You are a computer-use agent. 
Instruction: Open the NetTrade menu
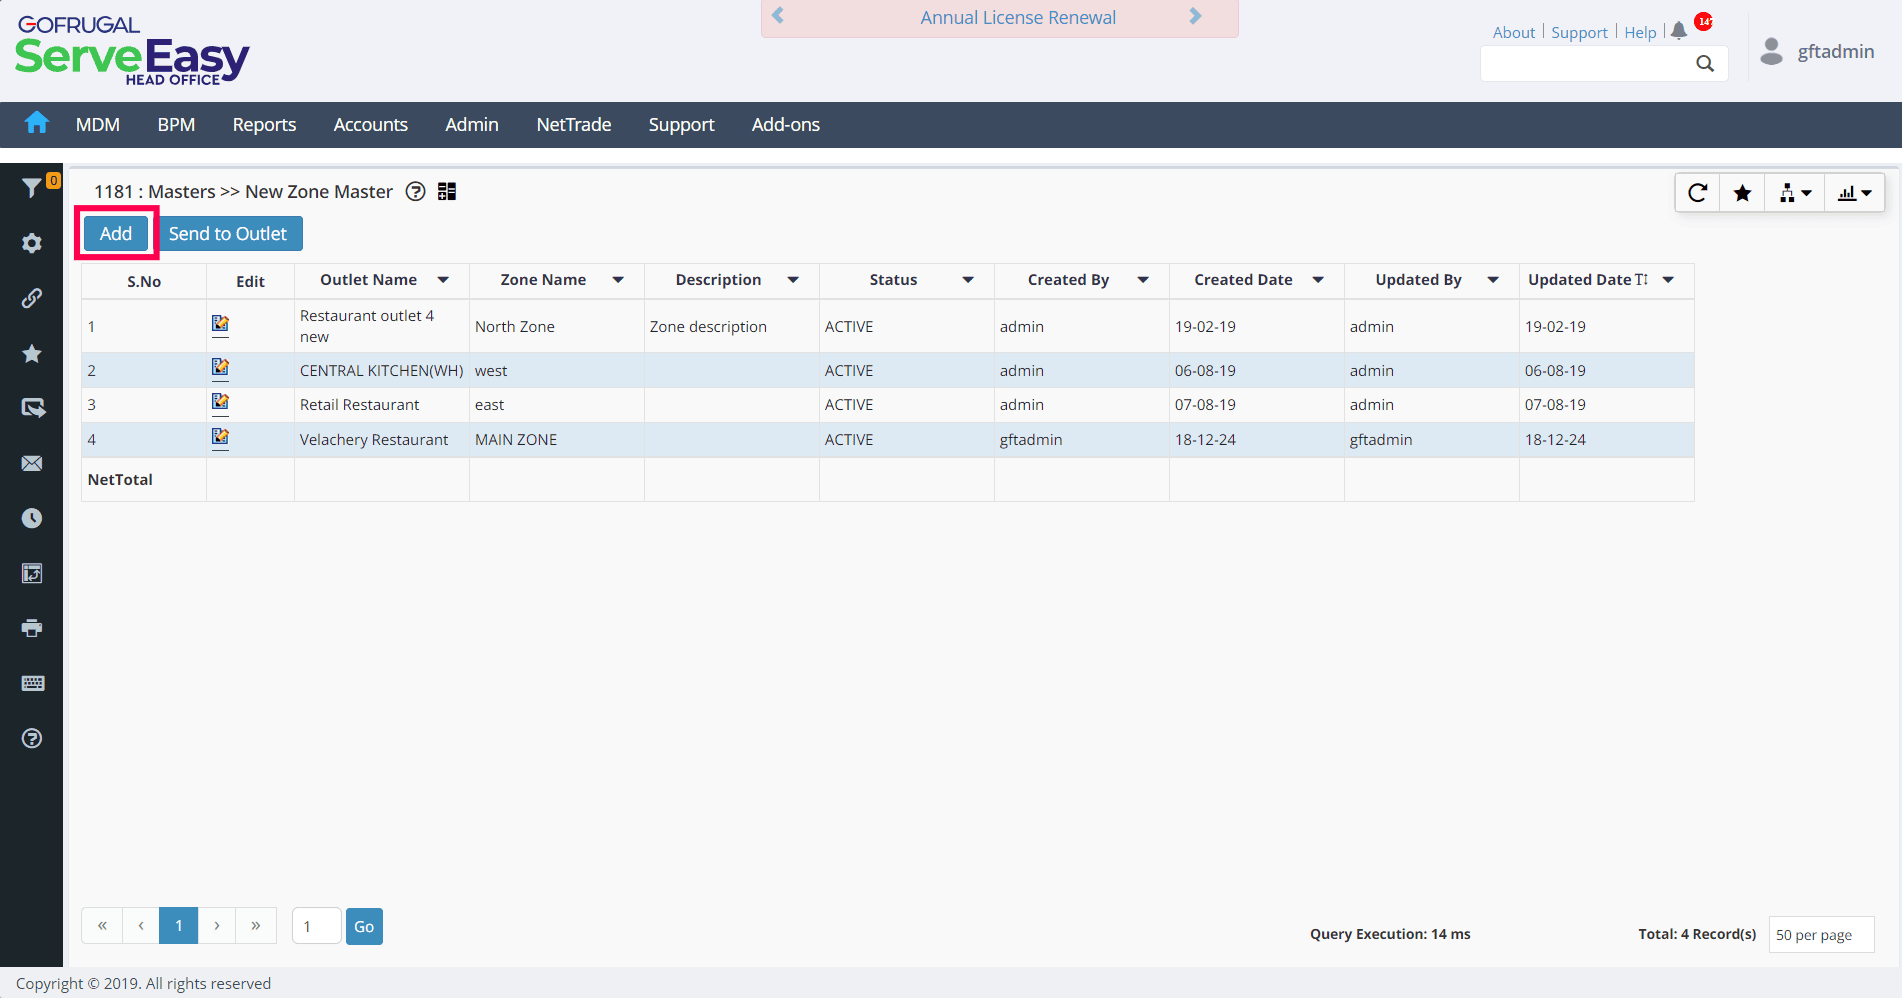pos(573,124)
